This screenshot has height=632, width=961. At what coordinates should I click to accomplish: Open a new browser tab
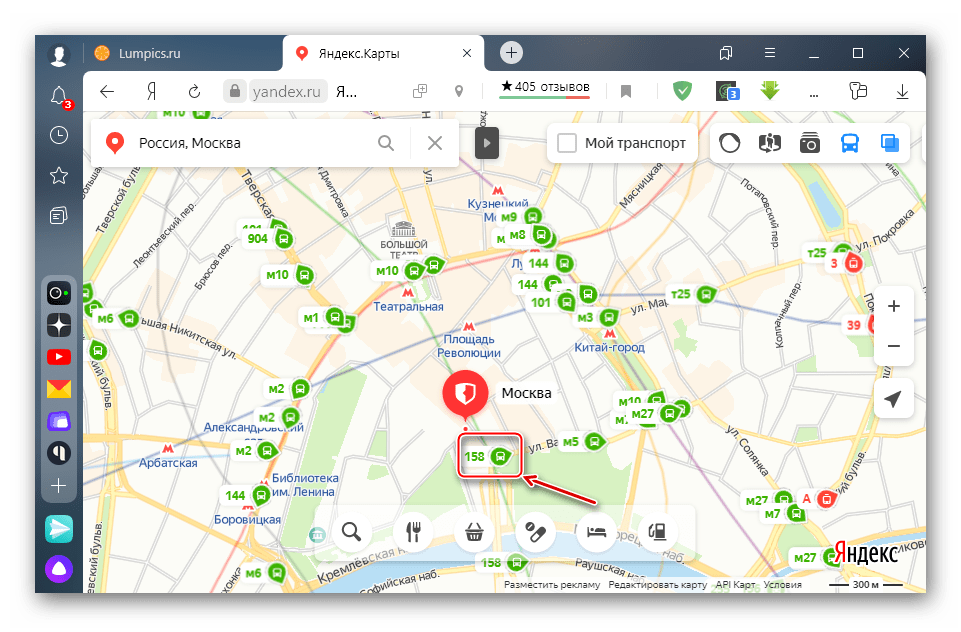[511, 53]
